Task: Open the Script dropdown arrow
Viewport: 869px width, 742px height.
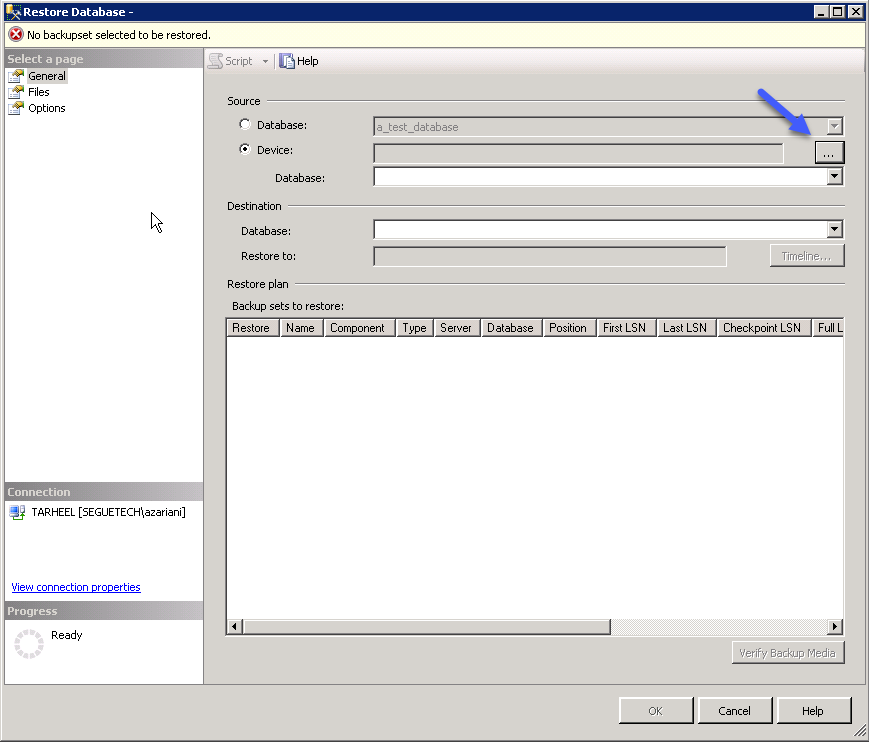Action: (x=265, y=61)
